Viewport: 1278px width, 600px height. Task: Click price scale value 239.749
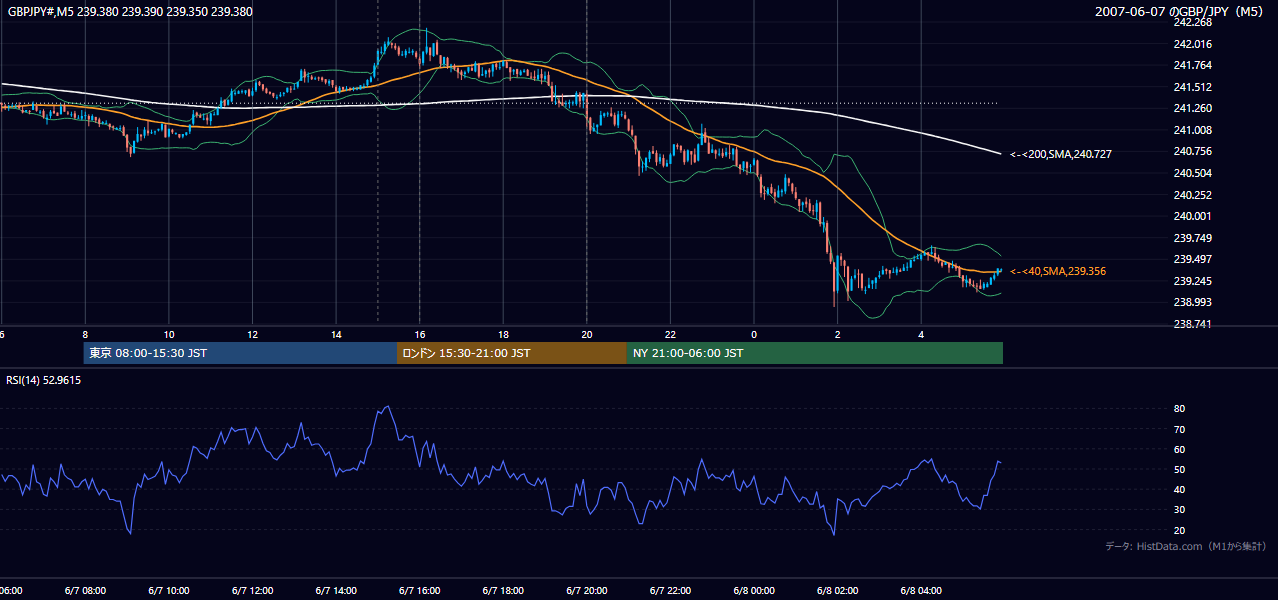[1192, 238]
